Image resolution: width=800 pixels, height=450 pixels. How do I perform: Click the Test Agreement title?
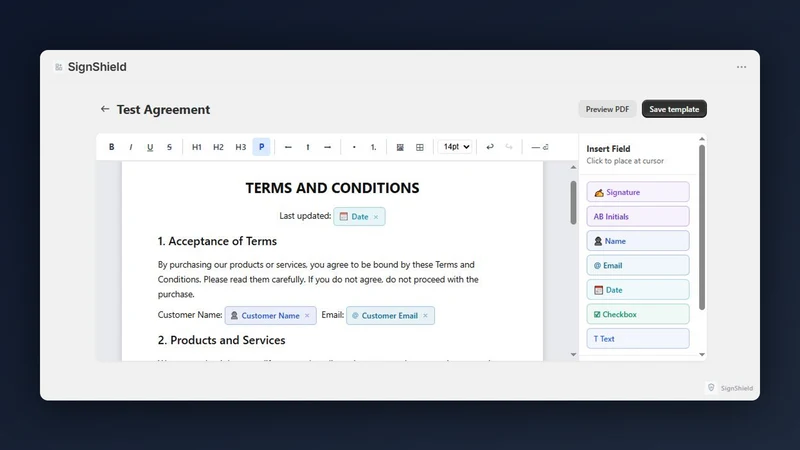coord(163,109)
